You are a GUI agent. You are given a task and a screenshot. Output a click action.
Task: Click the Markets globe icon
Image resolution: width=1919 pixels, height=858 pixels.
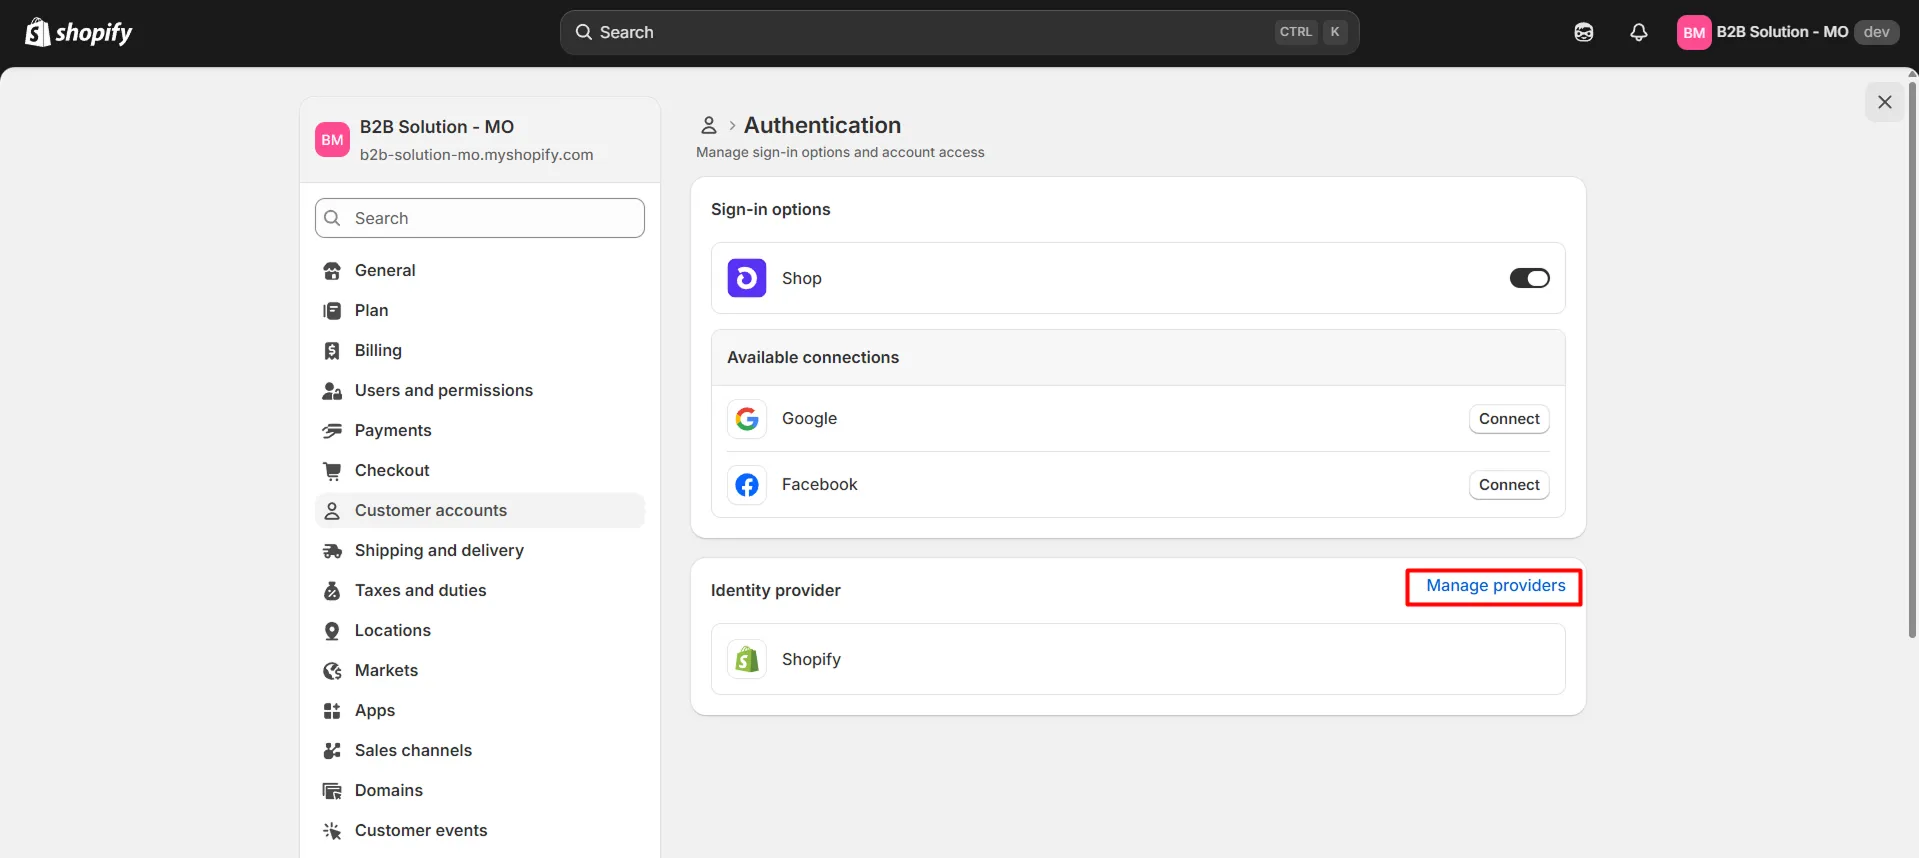332,671
